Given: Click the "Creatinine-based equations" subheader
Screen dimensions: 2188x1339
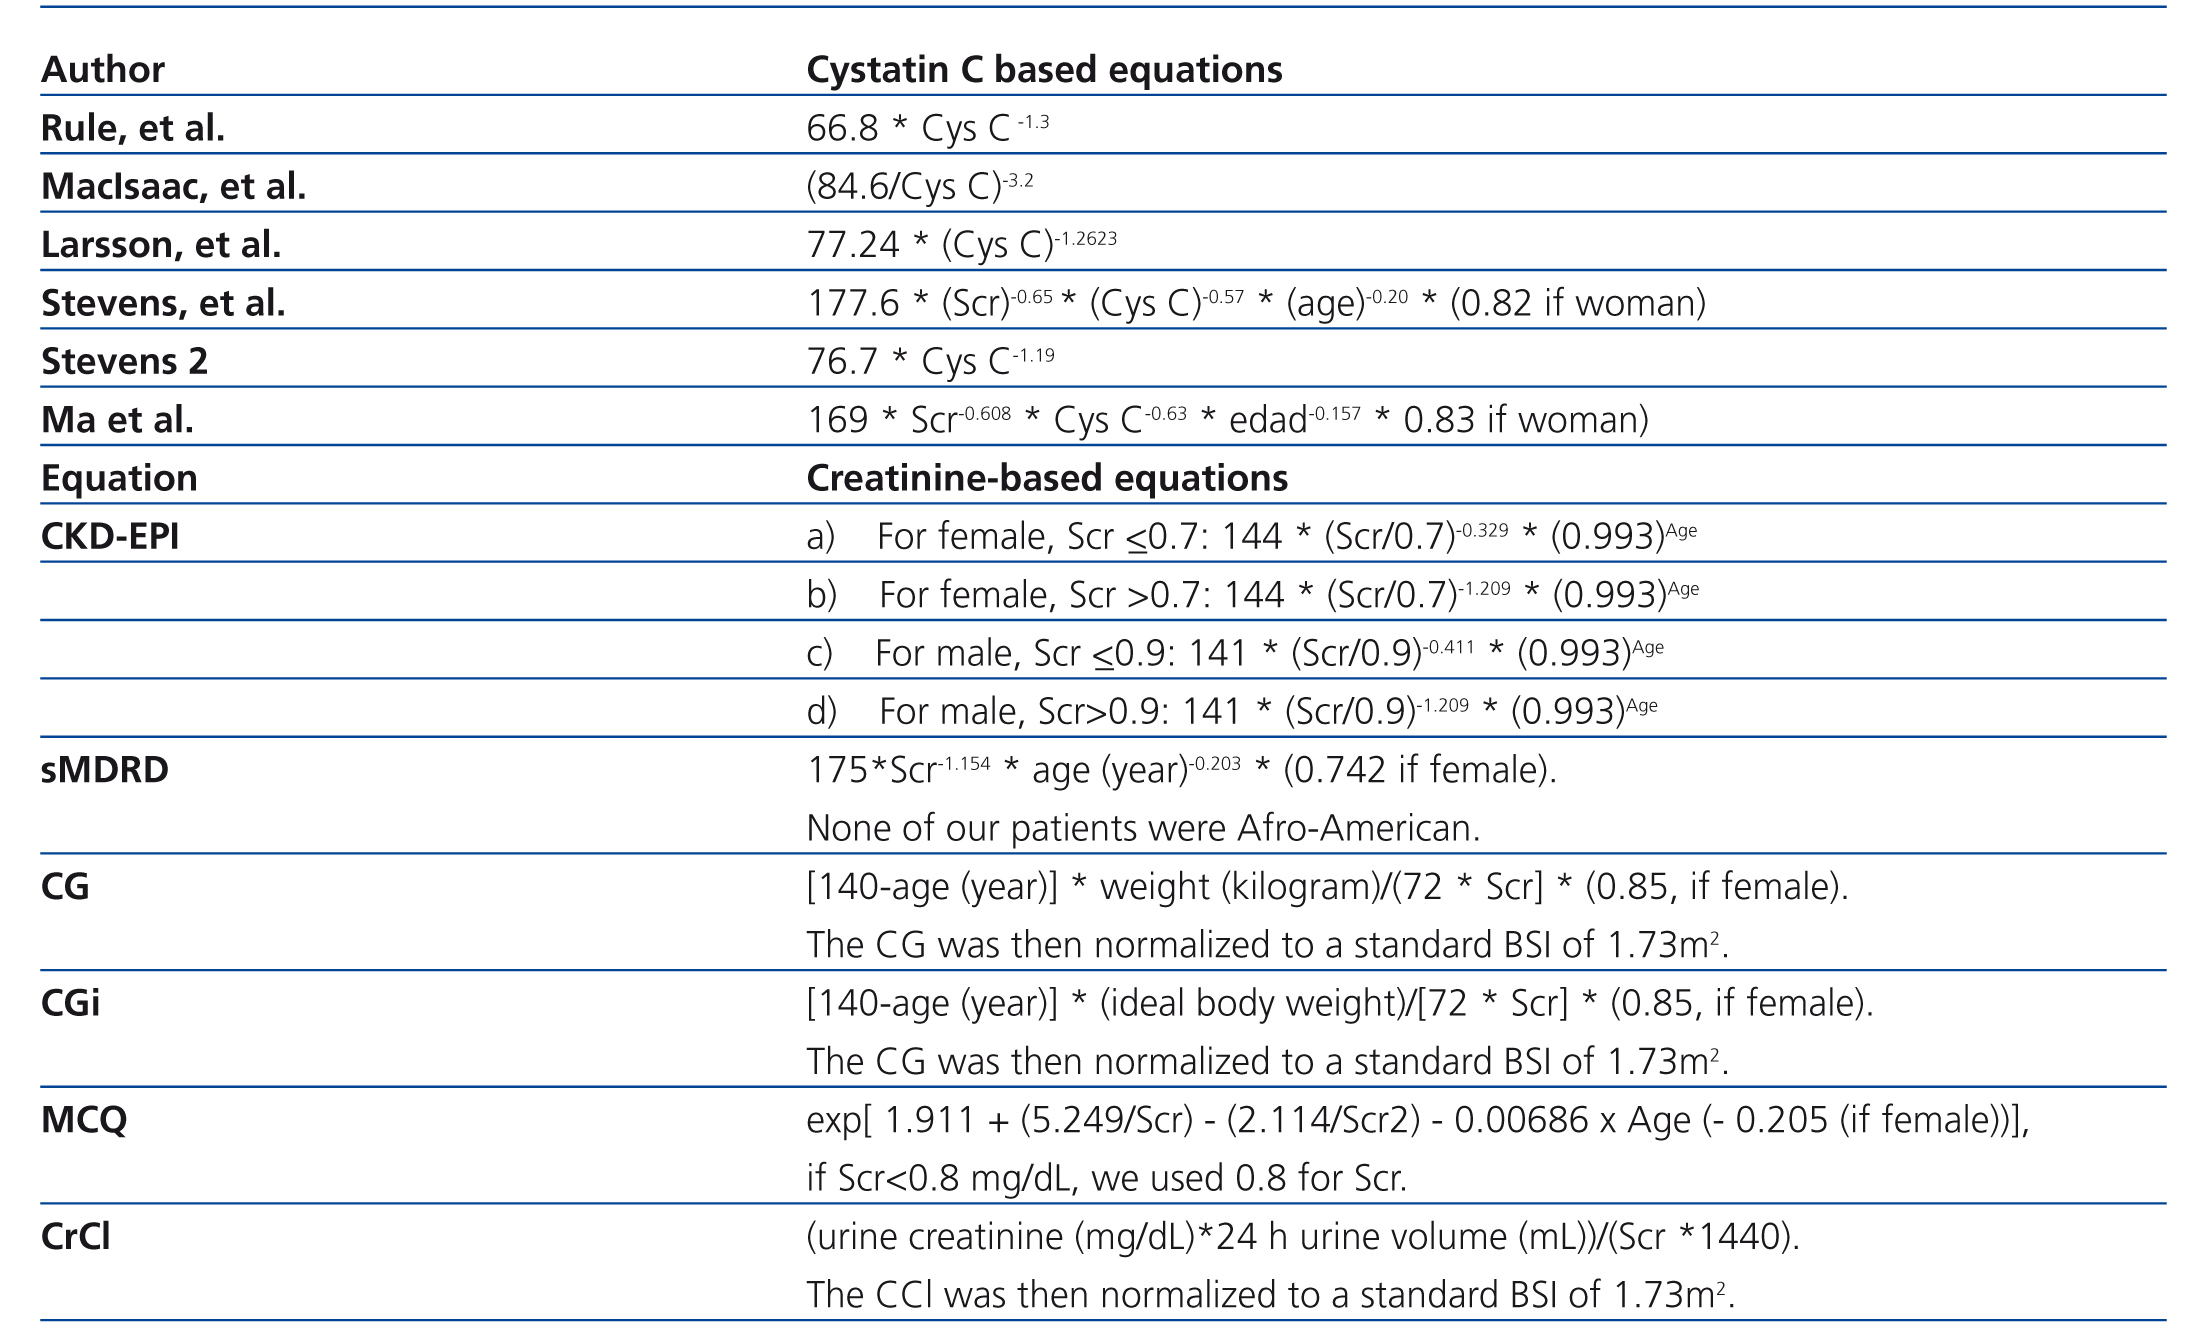Looking at the screenshot, I should pos(1047,478).
